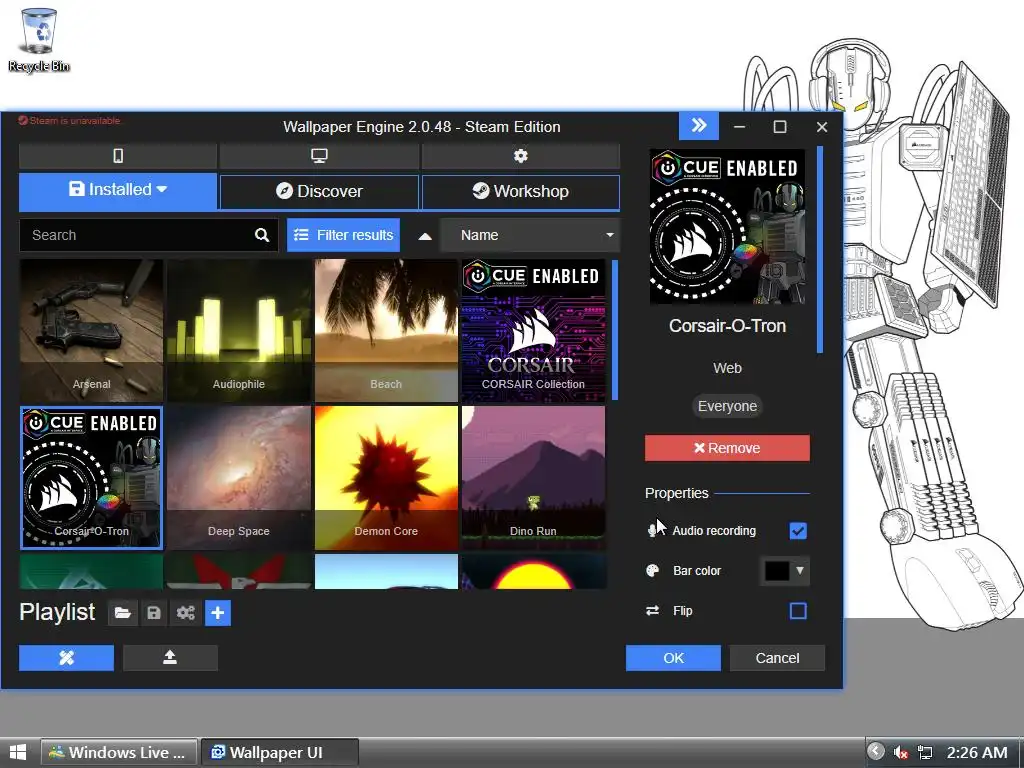The width and height of the screenshot is (1024, 768).
Task: Open the settings gear tab
Action: tap(520, 155)
